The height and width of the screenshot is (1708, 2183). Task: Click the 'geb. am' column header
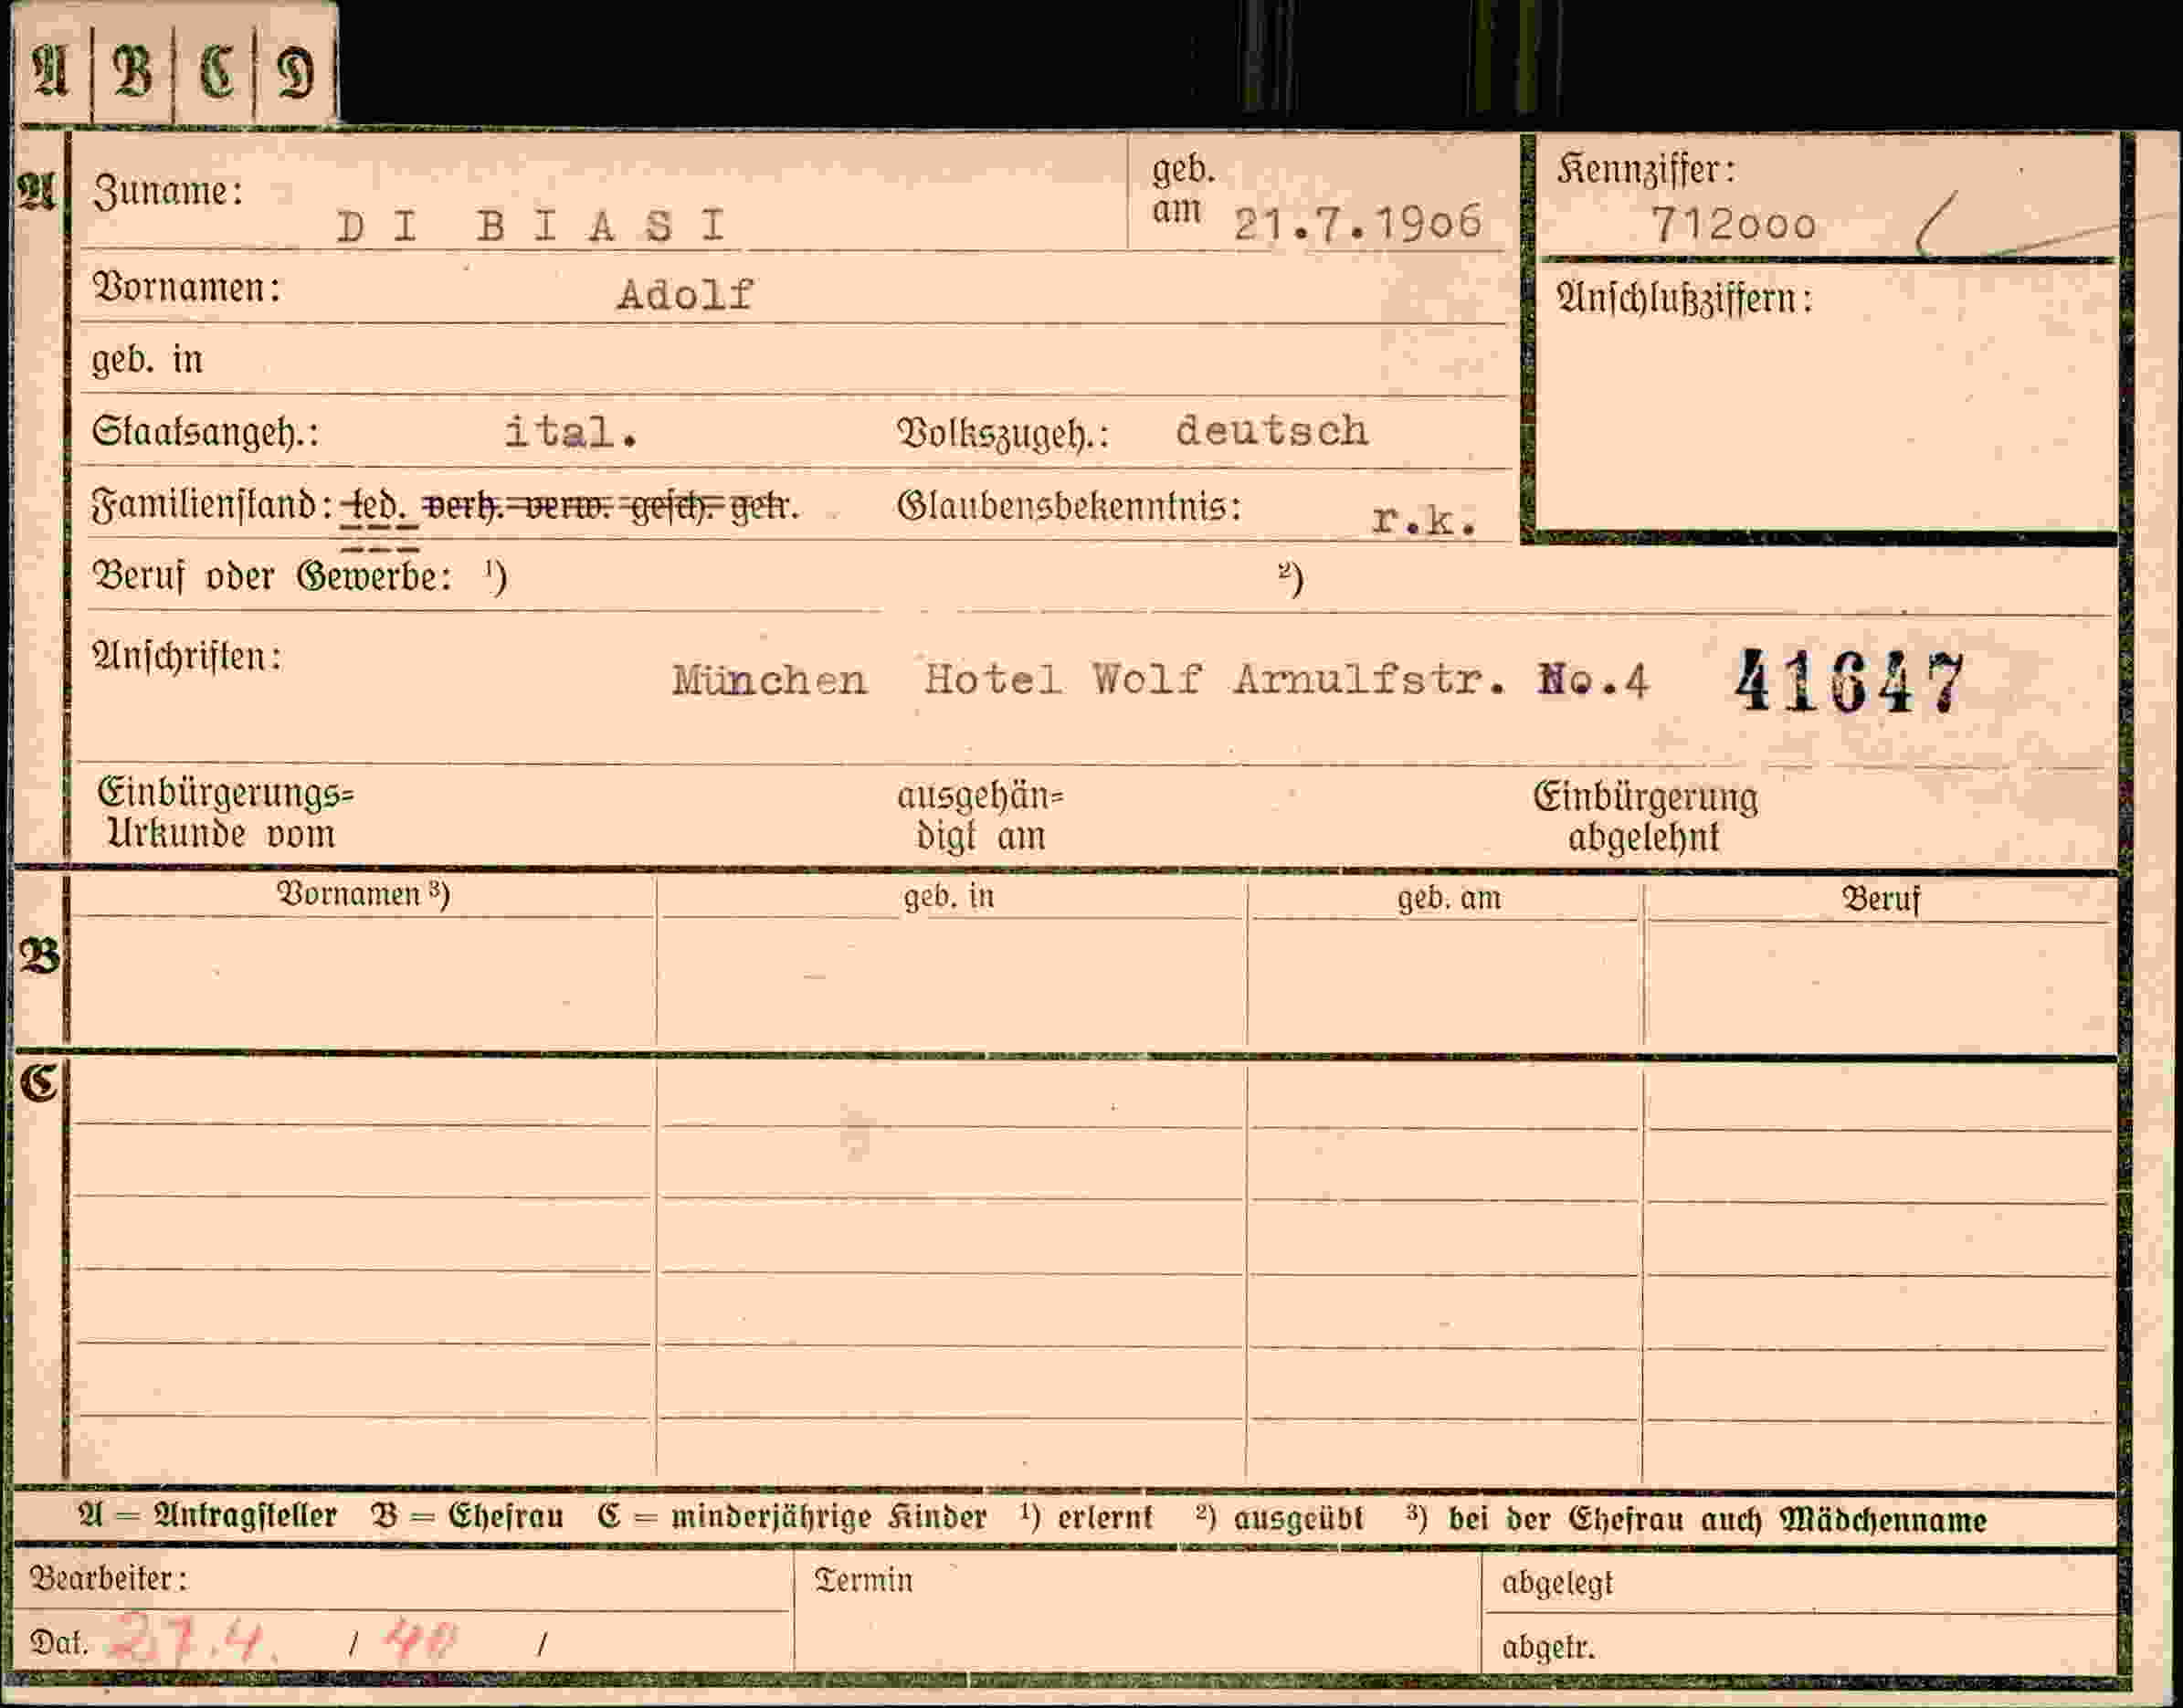[1449, 899]
